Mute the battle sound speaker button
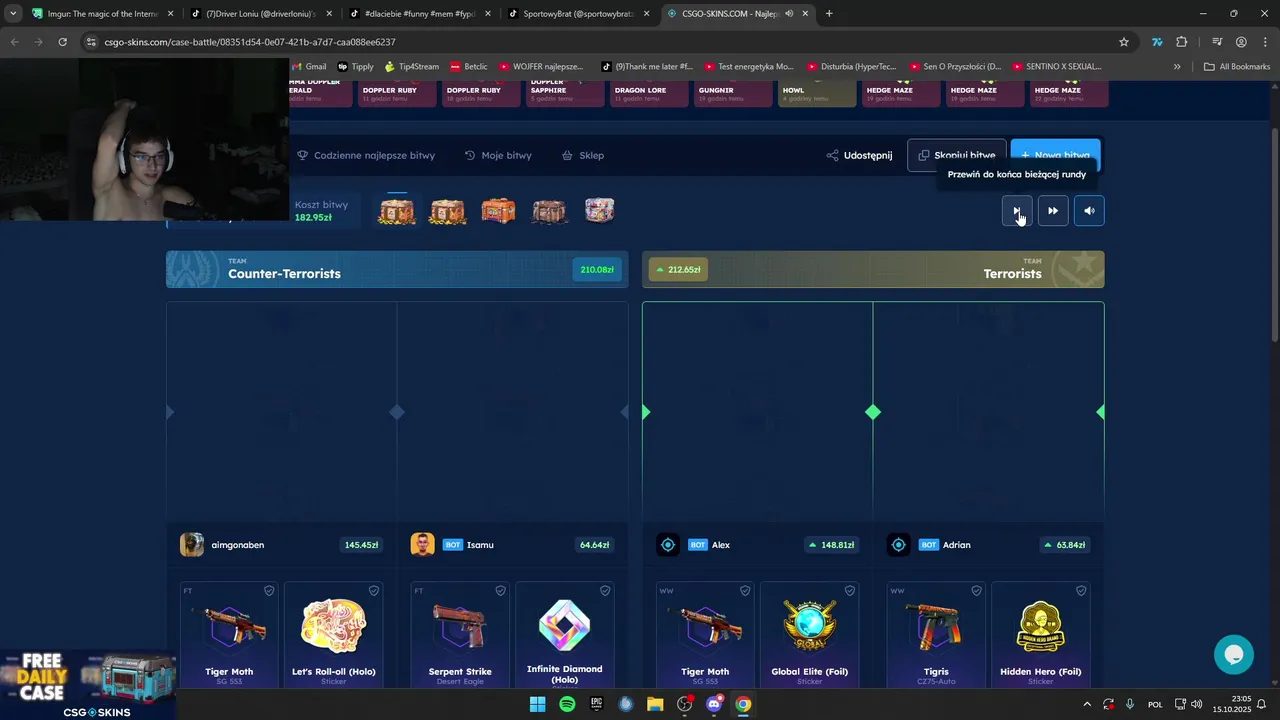1280x720 pixels. tap(1089, 210)
